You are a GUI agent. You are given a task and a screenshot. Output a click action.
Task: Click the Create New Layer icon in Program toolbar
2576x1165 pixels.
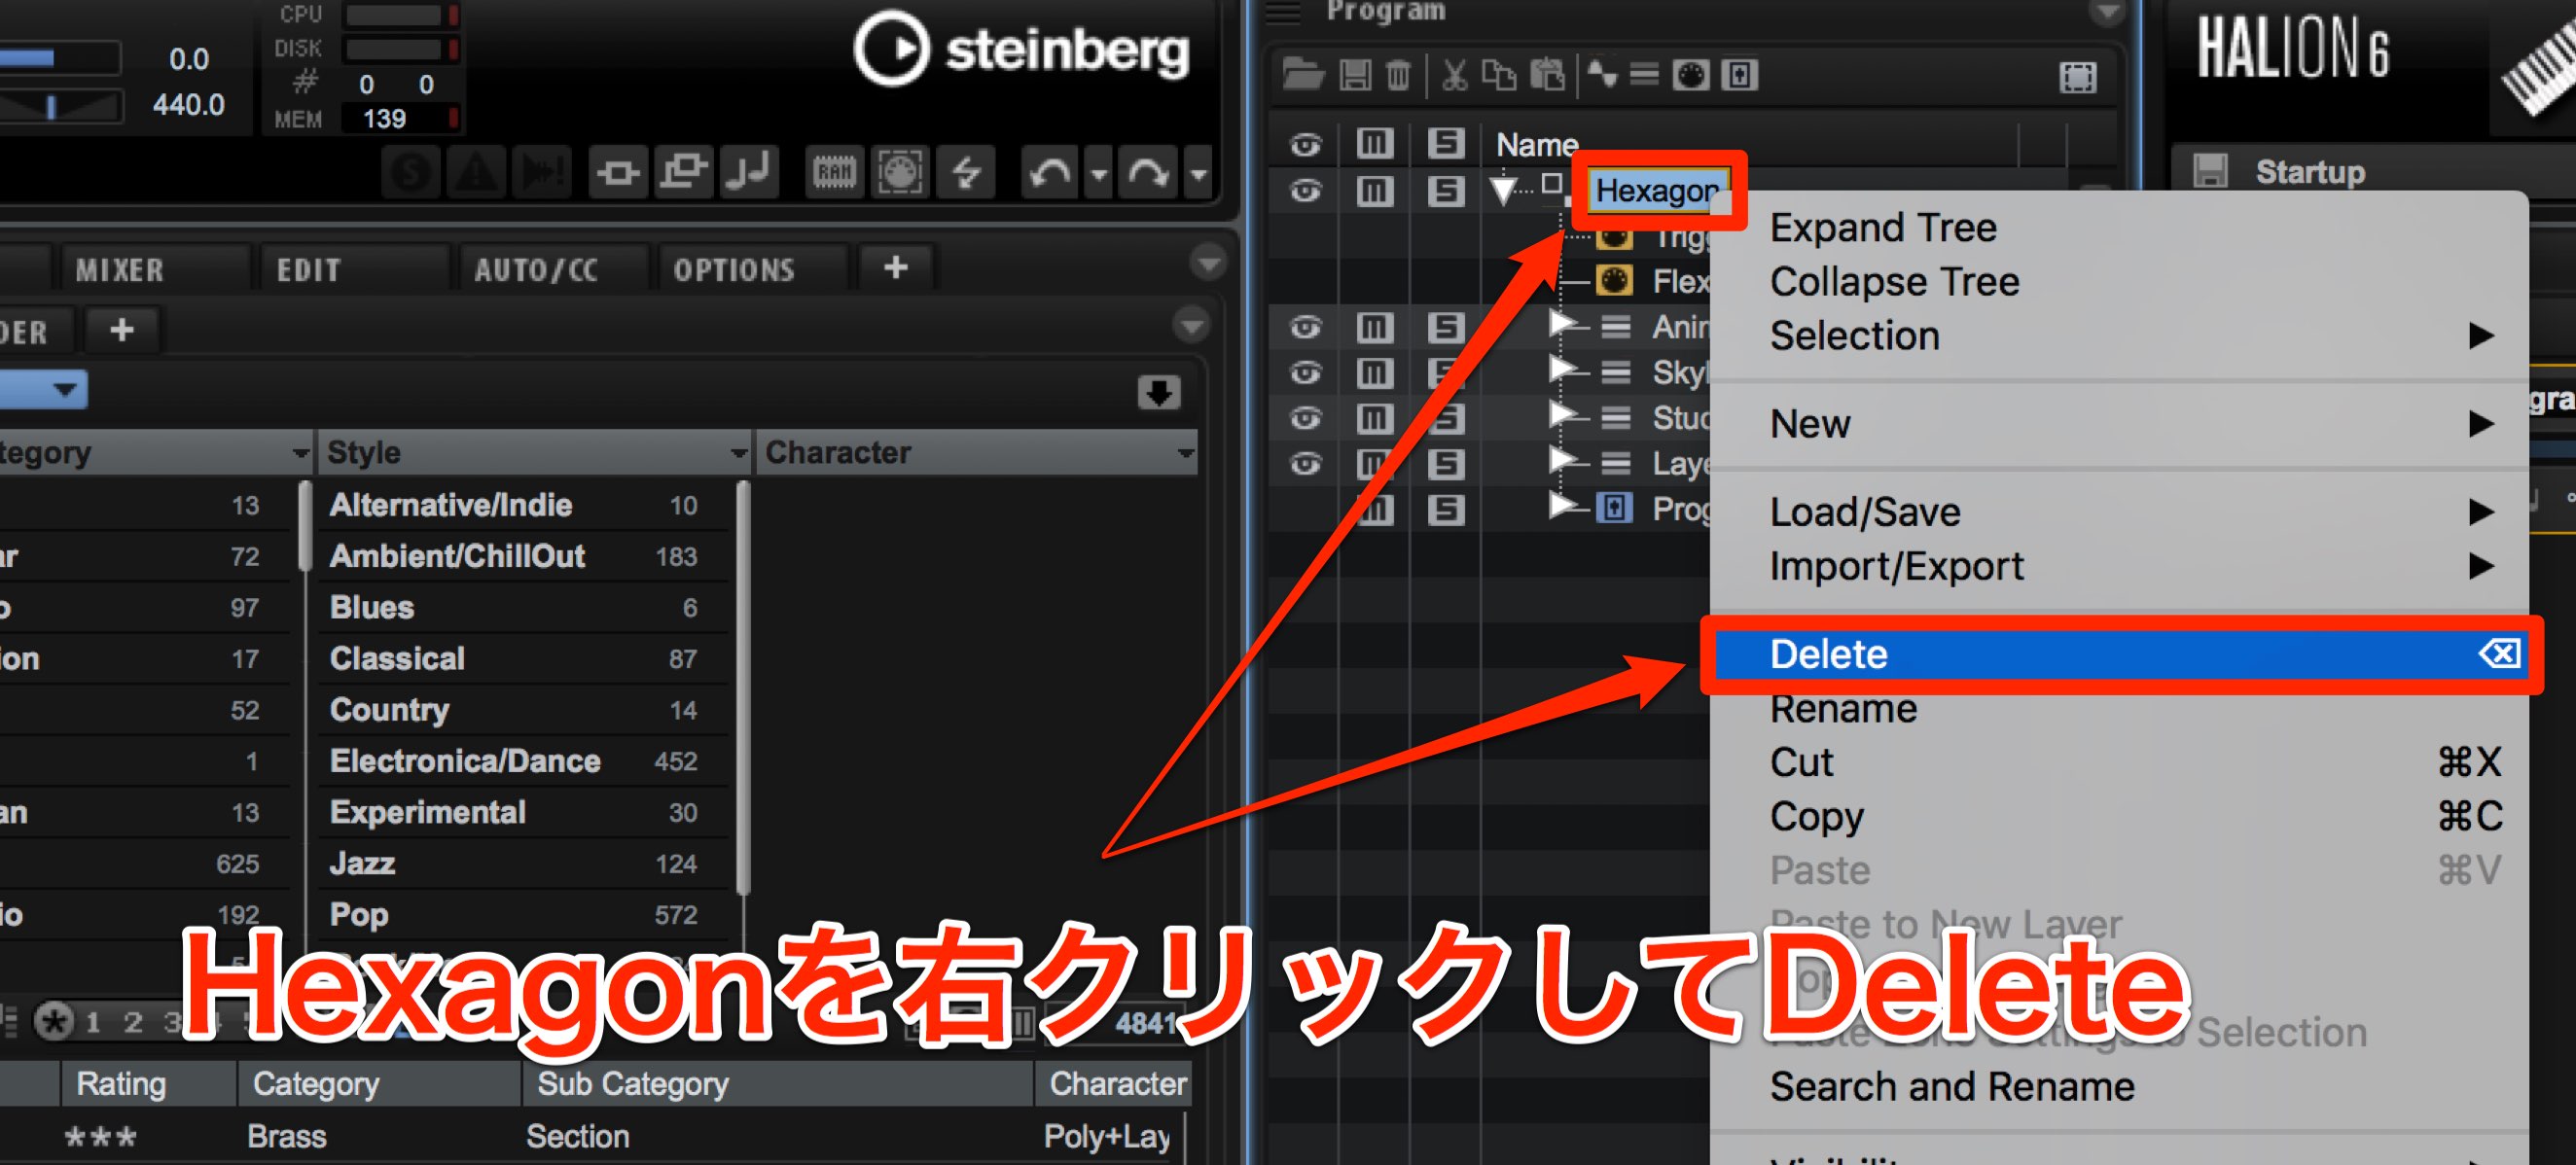pos(1644,75)
